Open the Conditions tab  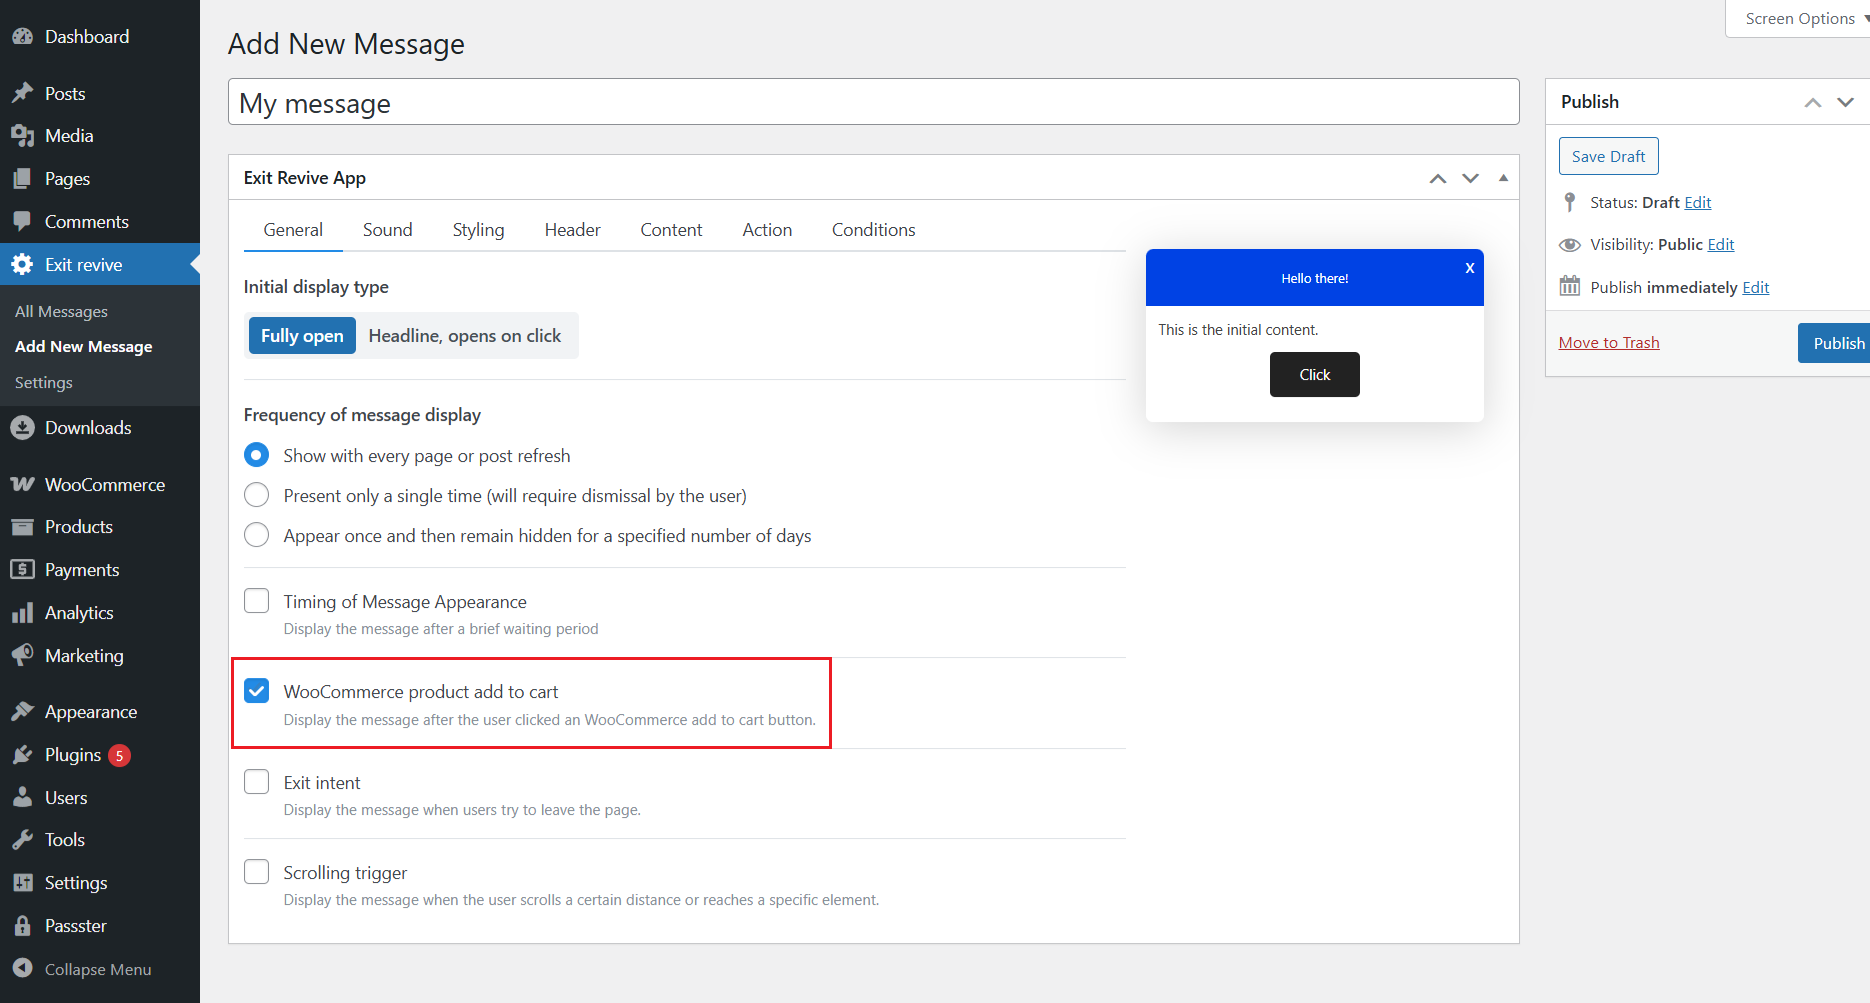pyautogui.click(x=873, y=230)
